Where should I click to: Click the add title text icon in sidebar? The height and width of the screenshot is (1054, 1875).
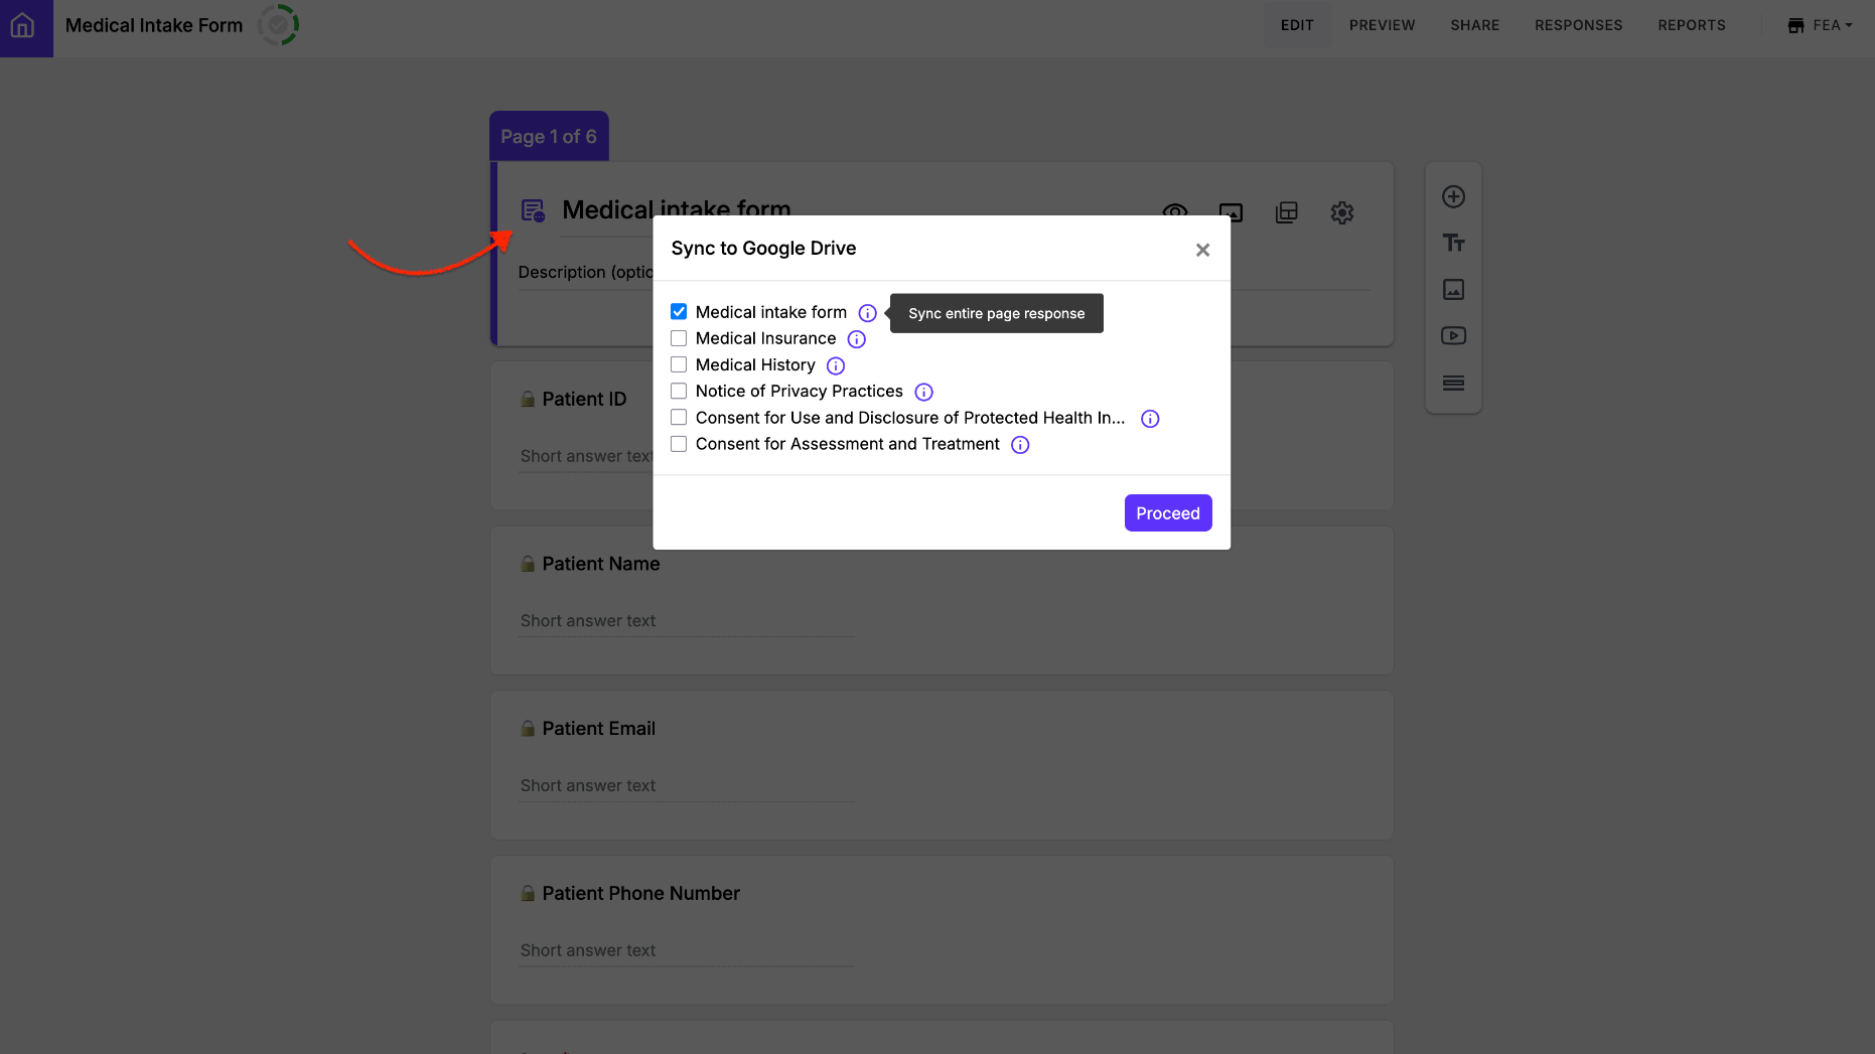1453,243
